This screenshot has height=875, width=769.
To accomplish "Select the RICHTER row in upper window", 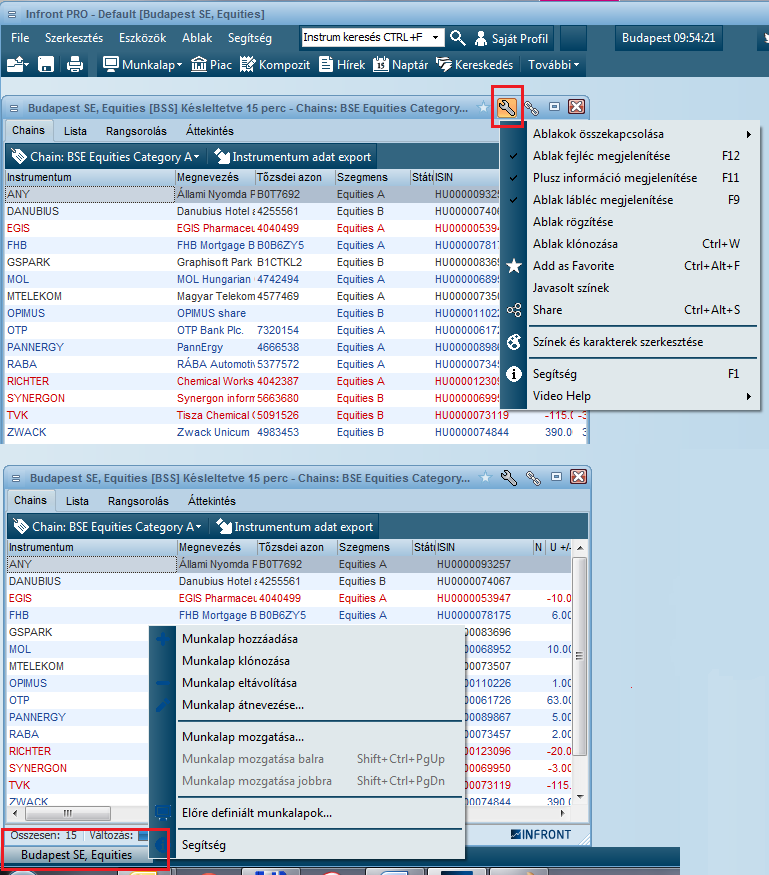I will pos(251,381).
